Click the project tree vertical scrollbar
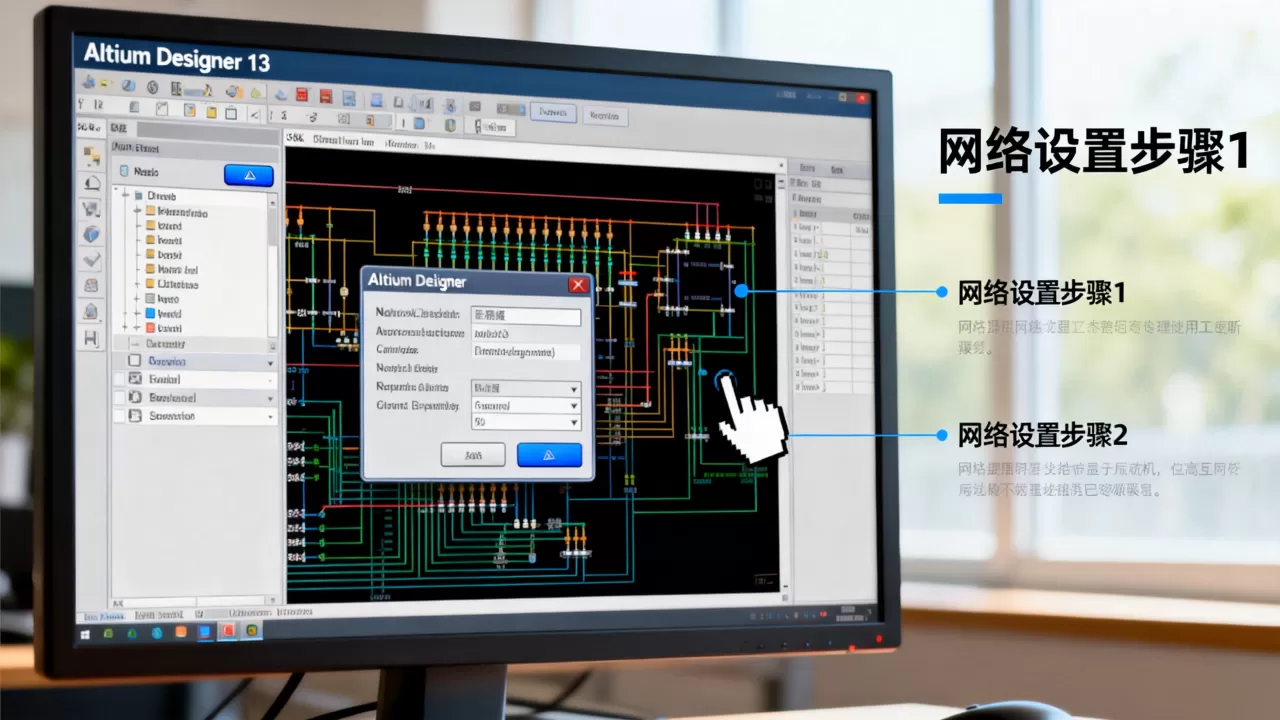Screen dimensions: 1280x720 272,265
